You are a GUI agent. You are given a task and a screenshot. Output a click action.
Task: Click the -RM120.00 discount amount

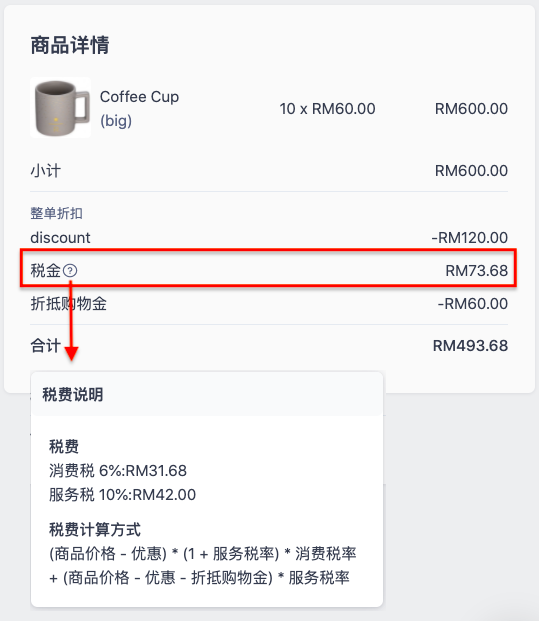(x=470, y=238)
